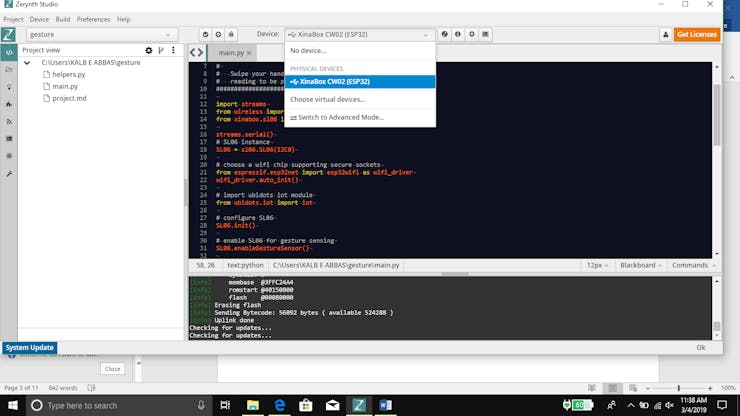This screenshot has width=740, height=416.
Task: Select No device option
Action: (x=360, y=51)
